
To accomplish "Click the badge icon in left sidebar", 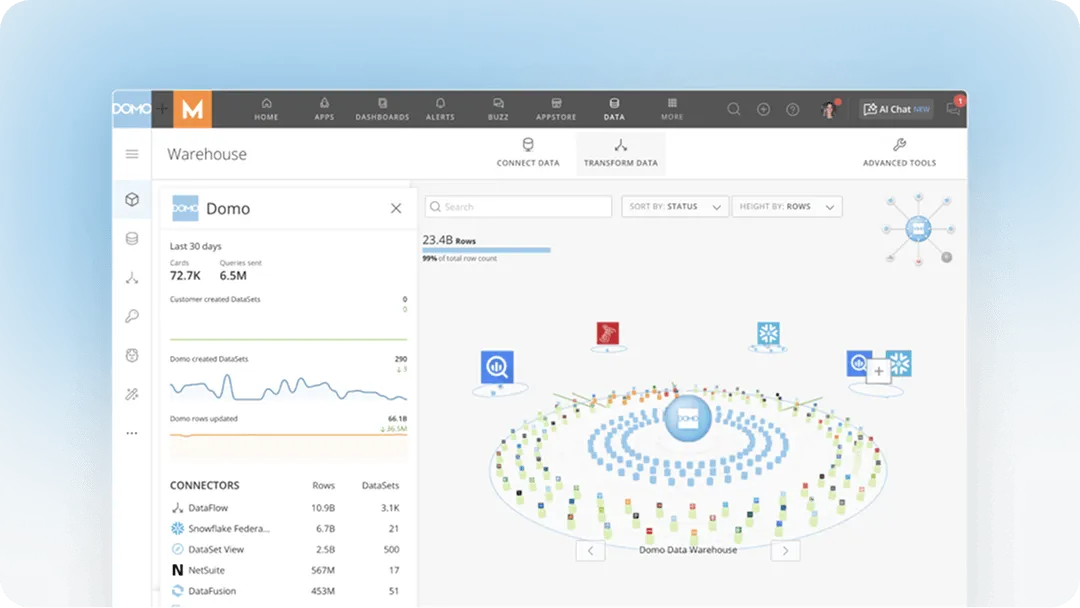I will 132,355.
